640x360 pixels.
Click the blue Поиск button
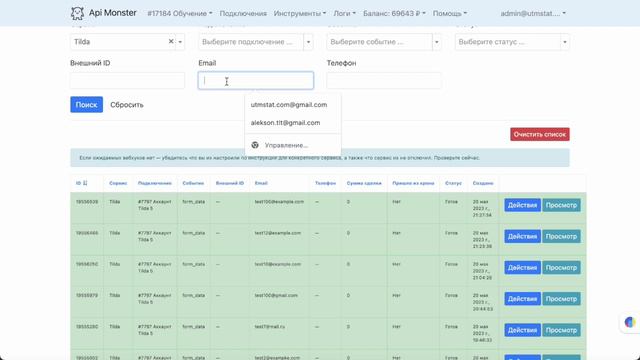pyautogui.click(x=87, y=104)
